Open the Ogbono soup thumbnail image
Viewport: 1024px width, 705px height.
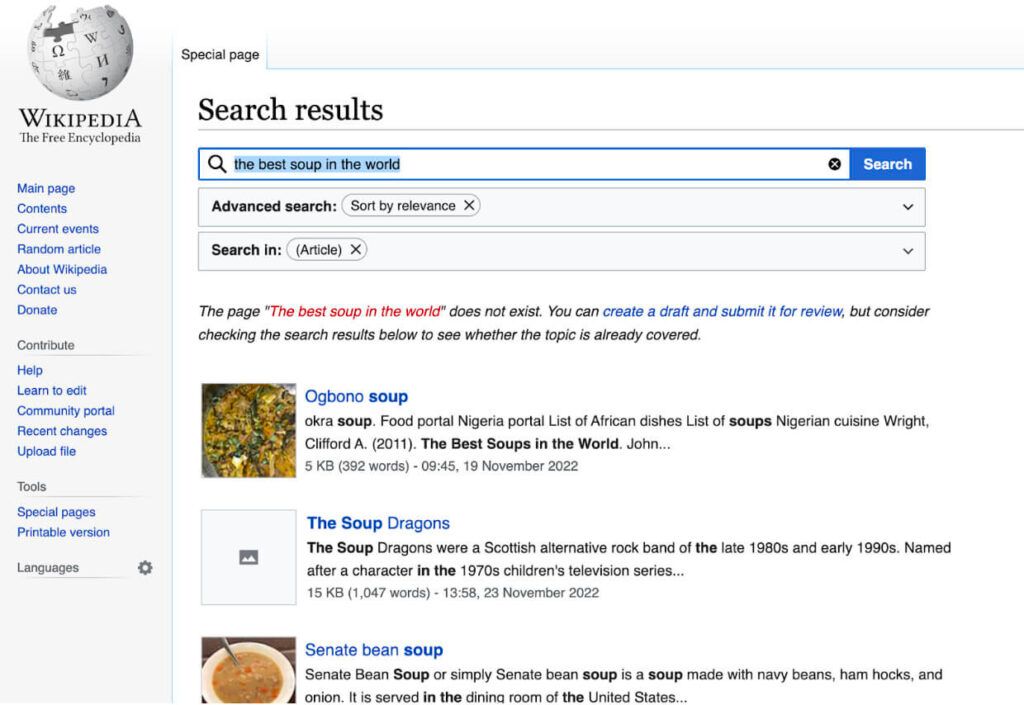(x=249, y=430)
